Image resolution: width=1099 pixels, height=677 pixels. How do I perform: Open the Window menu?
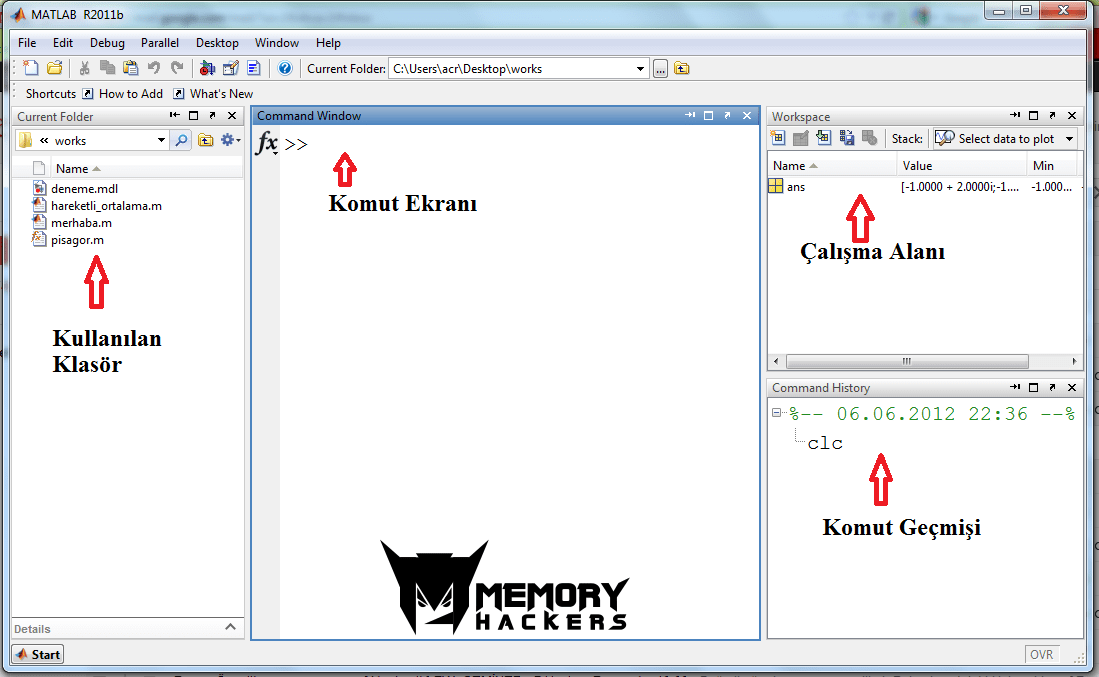coord(277,43)
